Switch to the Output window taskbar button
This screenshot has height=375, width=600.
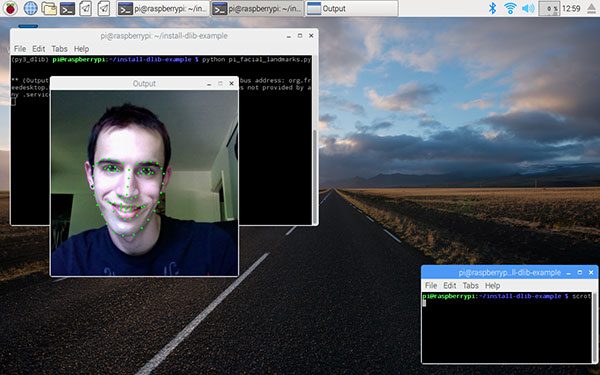pyautogui.click(x=351, y=8)
